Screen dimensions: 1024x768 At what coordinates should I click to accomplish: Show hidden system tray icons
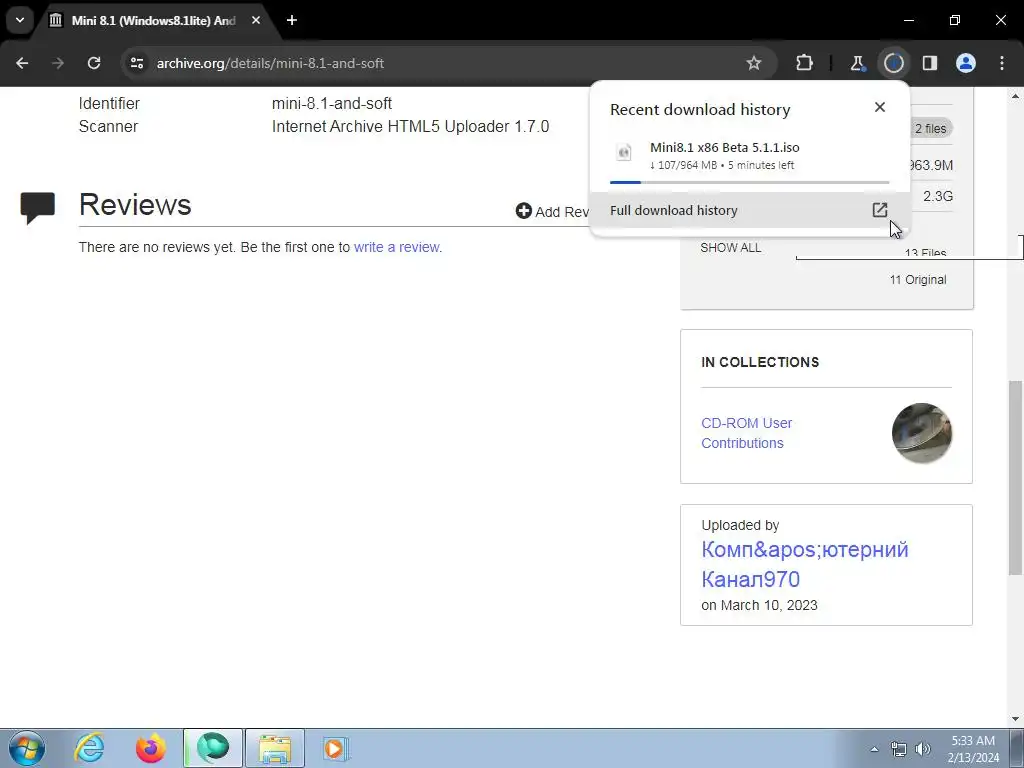click(x=874, y=749)
